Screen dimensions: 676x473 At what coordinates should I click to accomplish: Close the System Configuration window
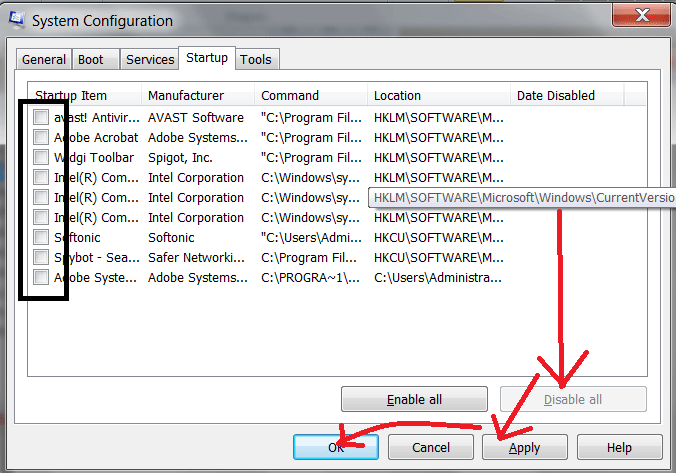641,16
